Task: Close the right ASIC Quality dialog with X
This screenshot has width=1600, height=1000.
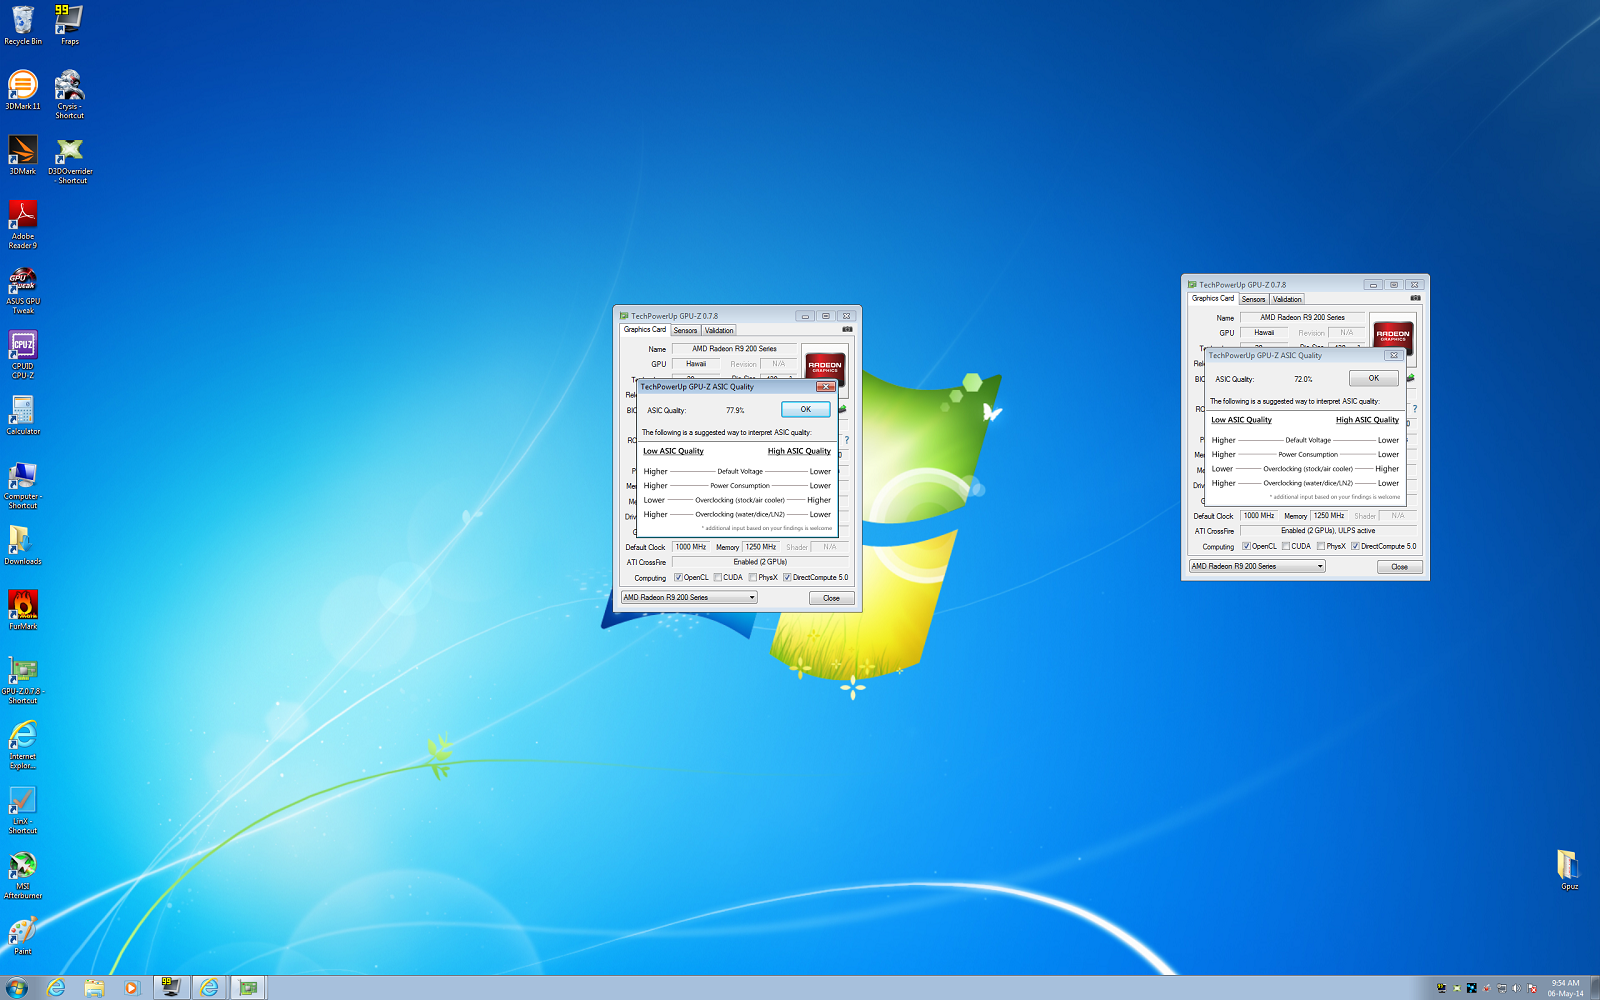Action: click(x=1393, y=356)
